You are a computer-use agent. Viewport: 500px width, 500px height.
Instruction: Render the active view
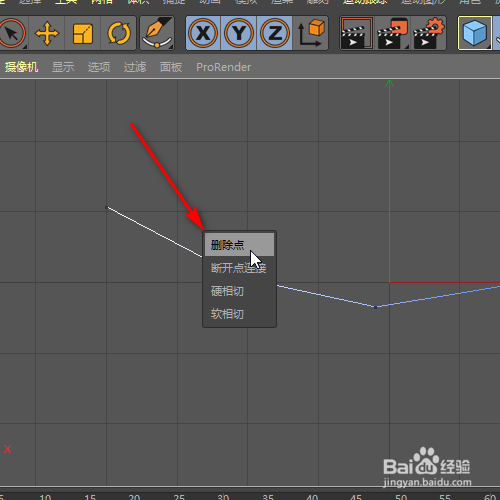click(357, 33)
